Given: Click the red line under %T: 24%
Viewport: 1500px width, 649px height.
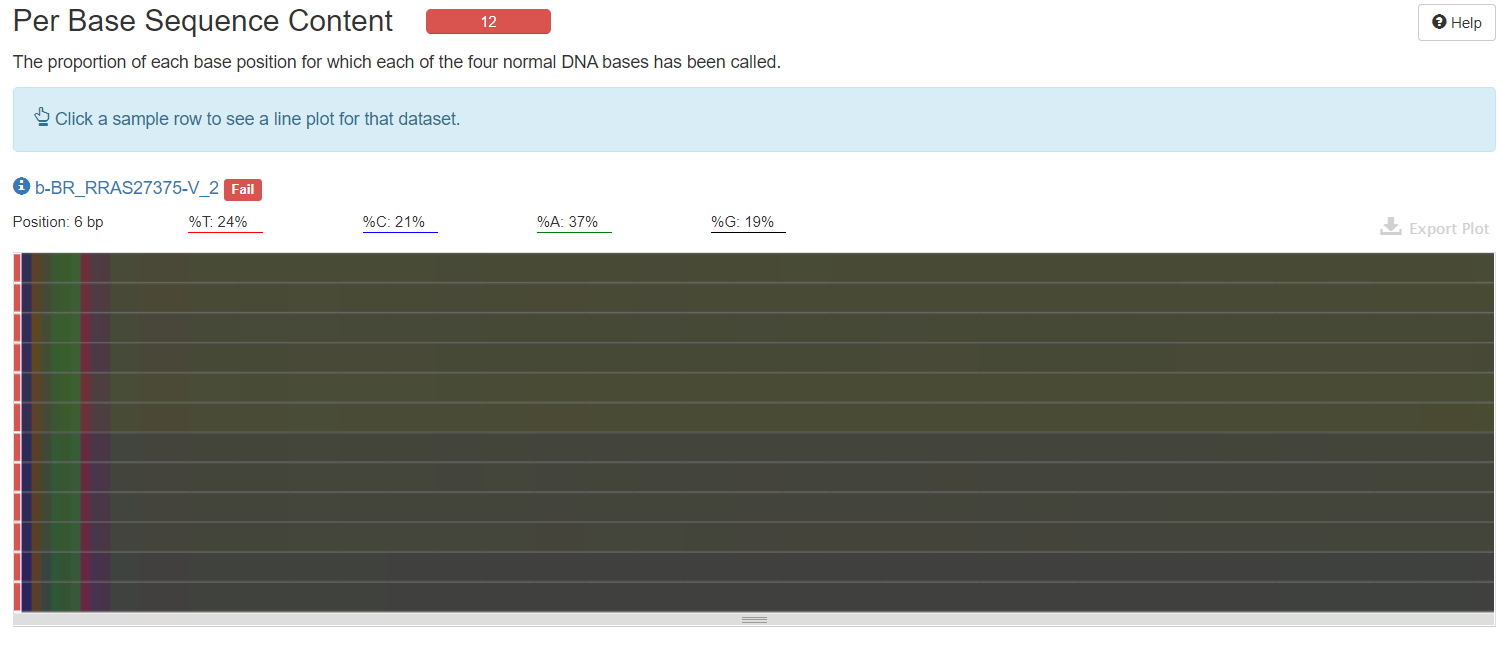Looking at the screenshot, I should click(x=225, y=232).
